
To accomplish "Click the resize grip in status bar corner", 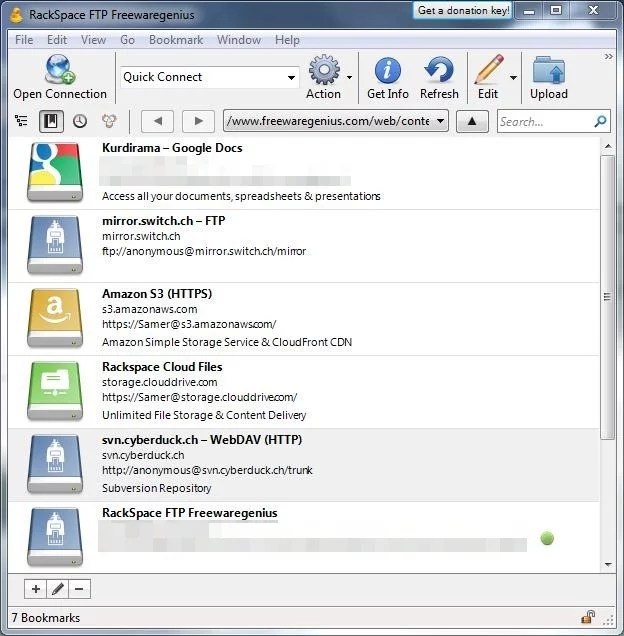I will [608, 620].
